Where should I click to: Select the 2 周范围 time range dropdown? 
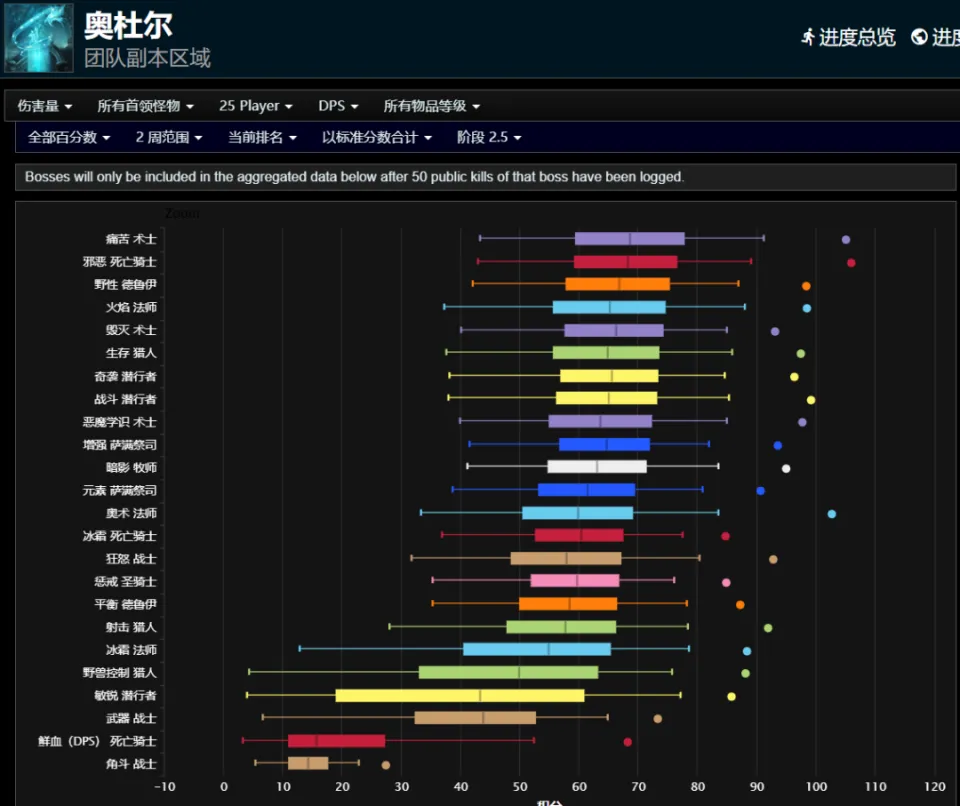coord(169,137)
